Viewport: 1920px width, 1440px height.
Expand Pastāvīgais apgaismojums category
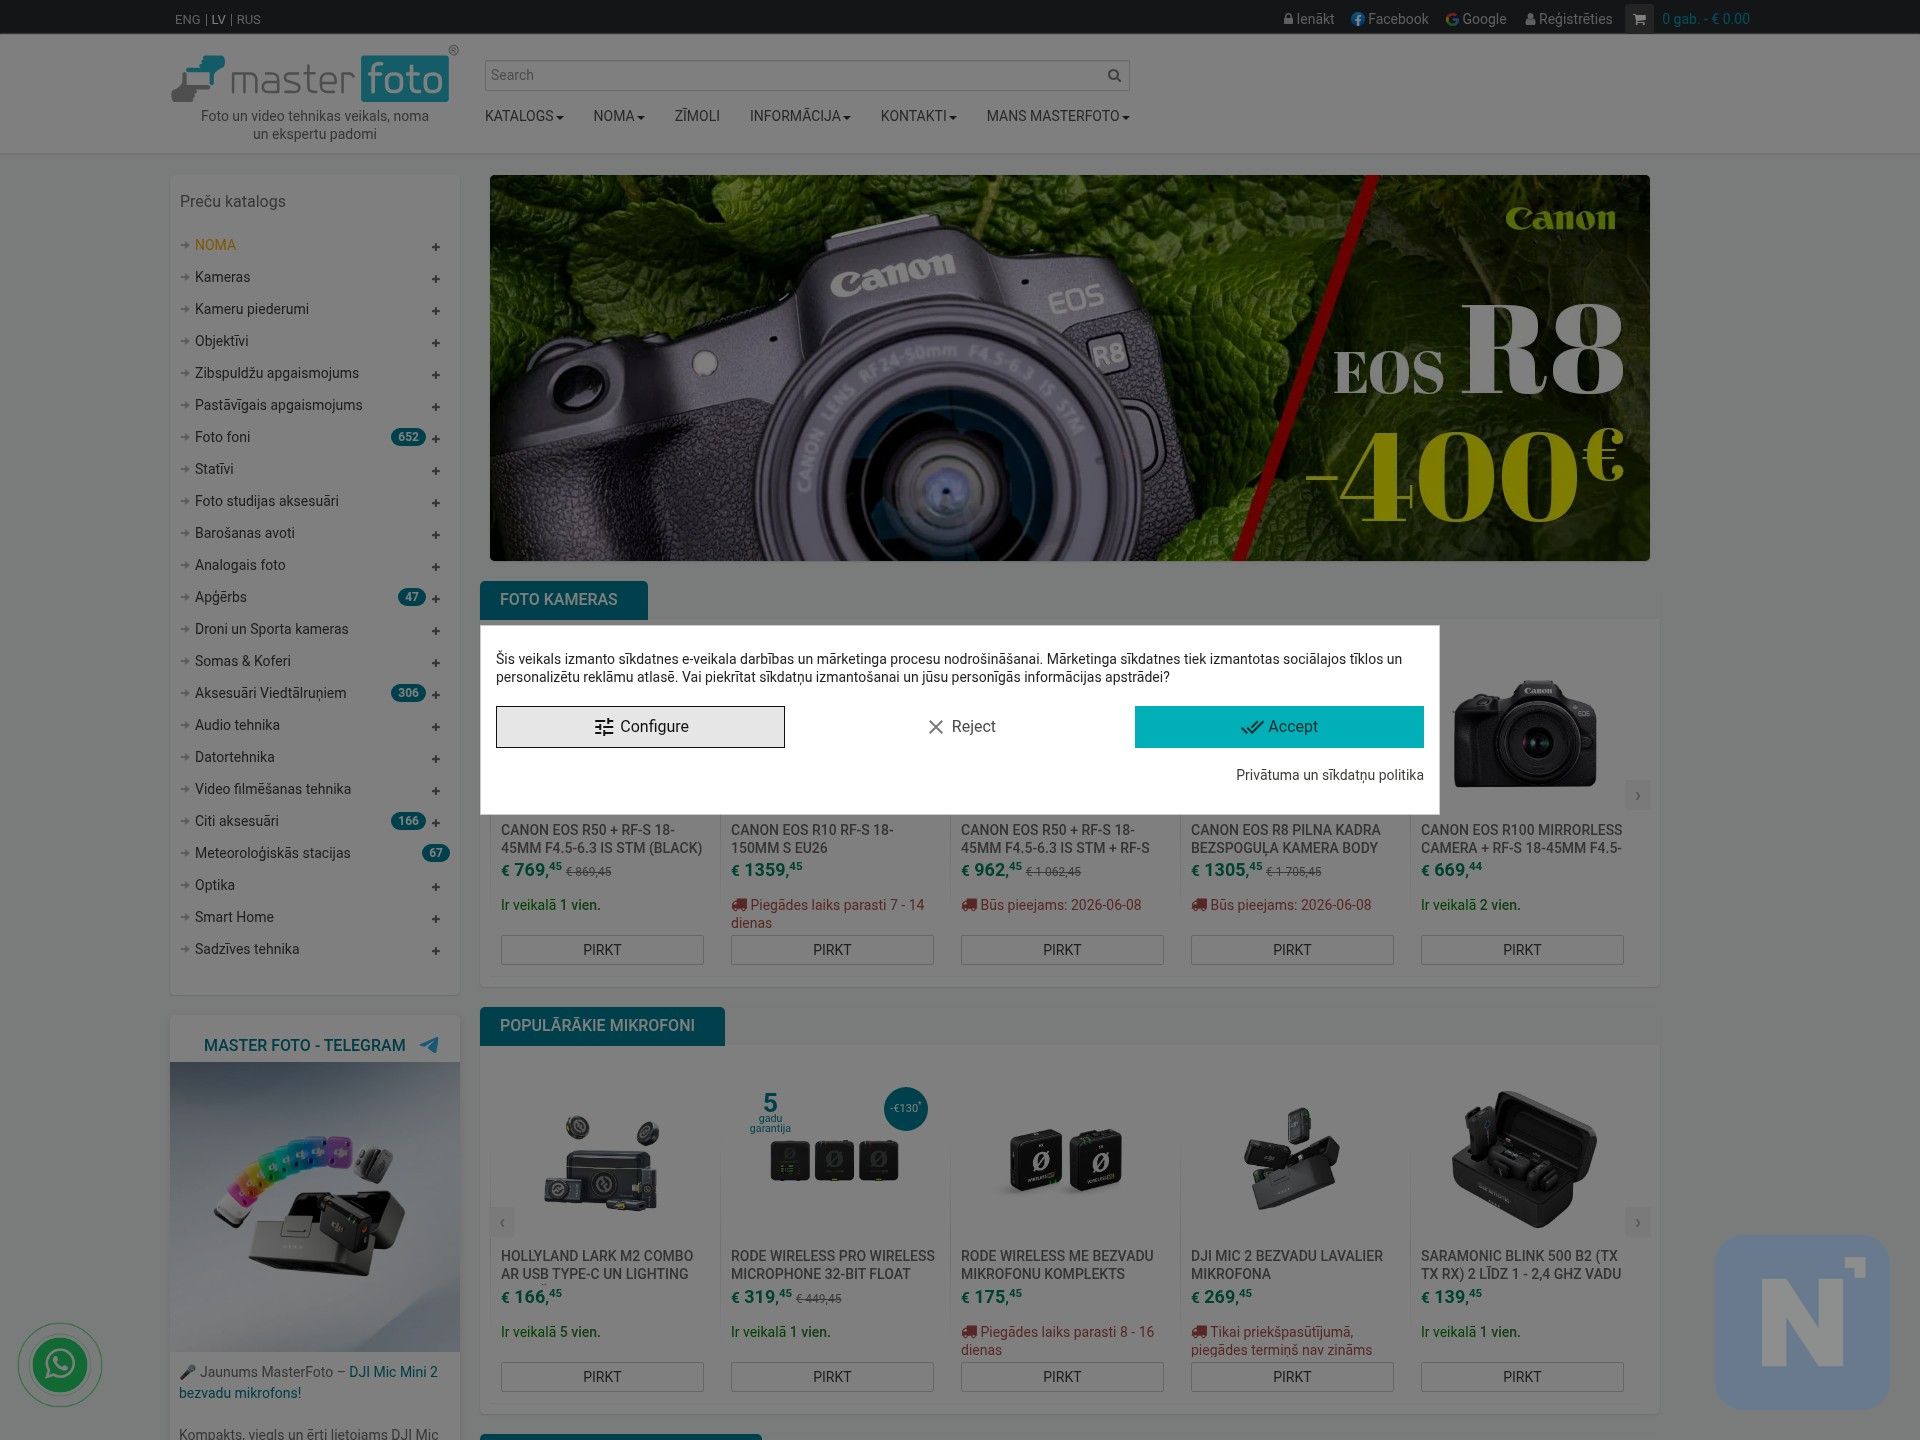pyautogui.click(x=436, y=407)
